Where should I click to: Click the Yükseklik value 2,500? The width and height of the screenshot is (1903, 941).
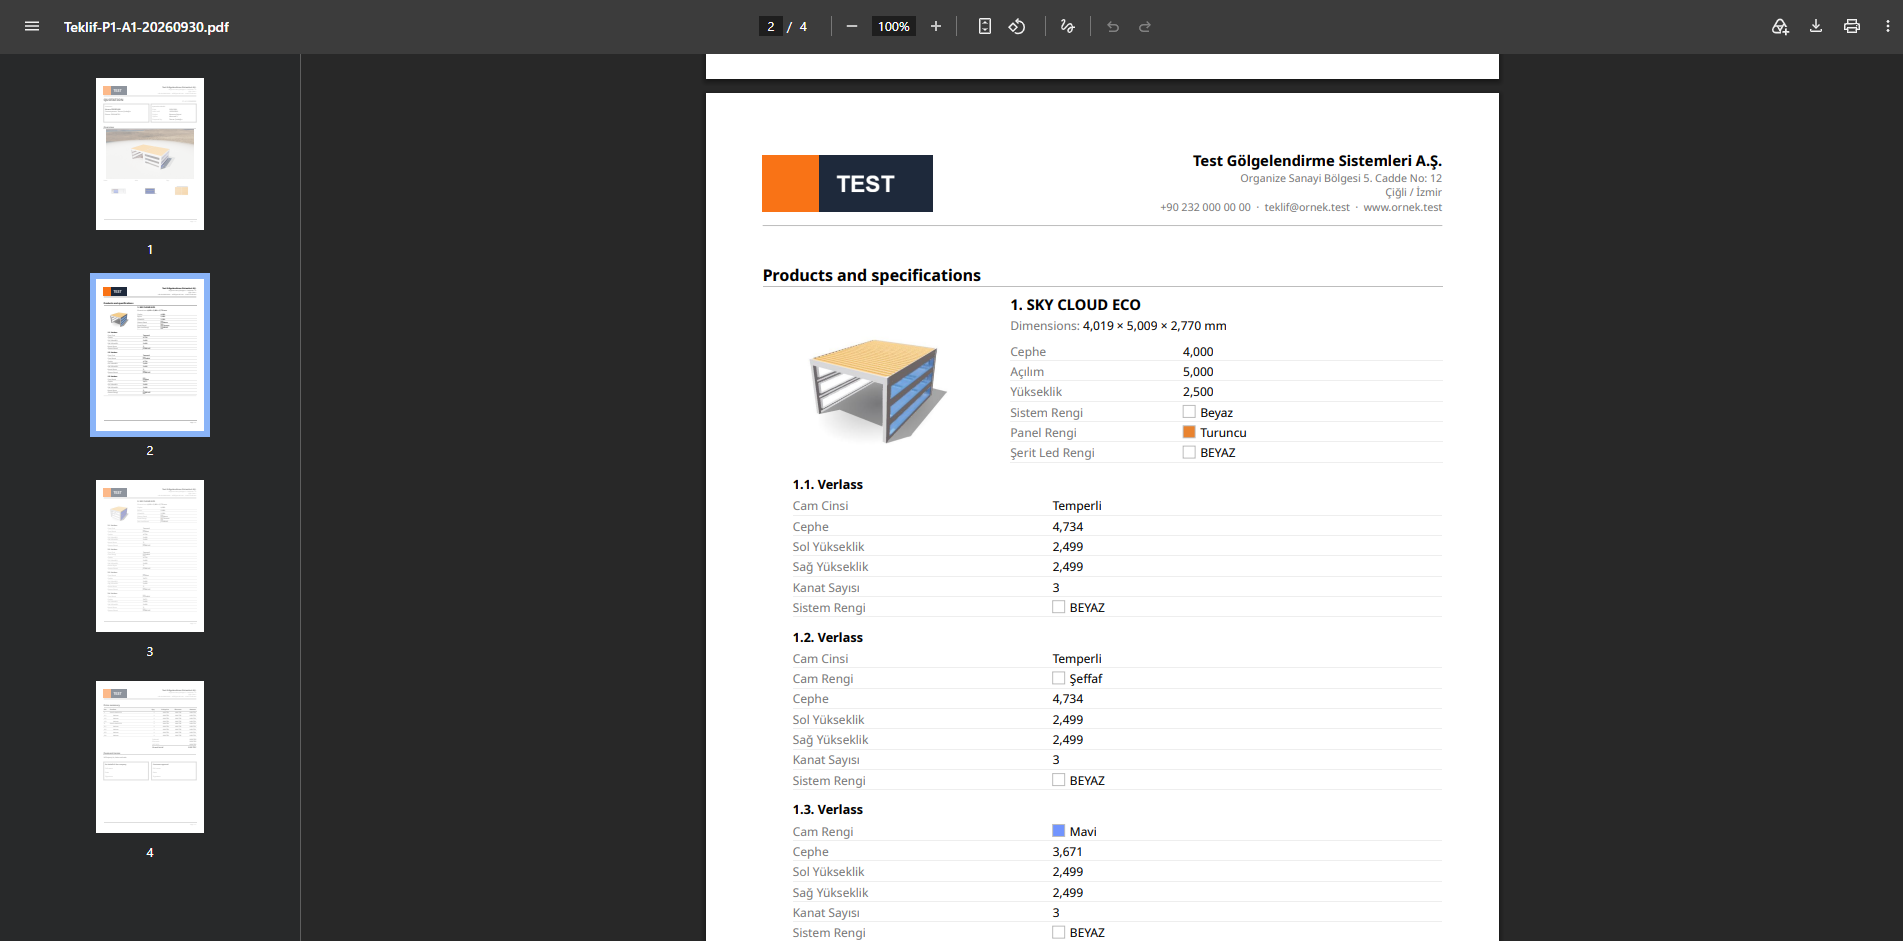click(x=1198, y=392)
